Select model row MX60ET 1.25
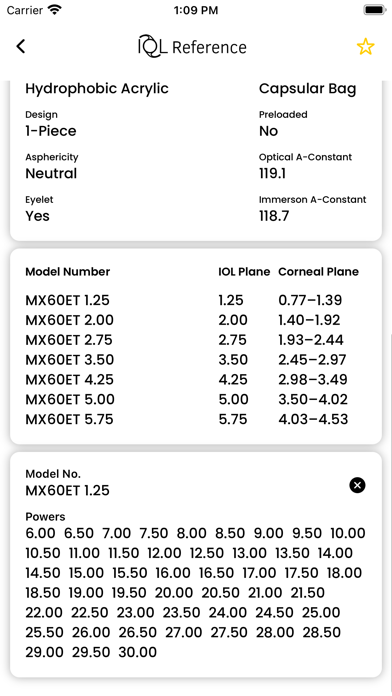Screen dimensions: 392x696 pos(195,301)
